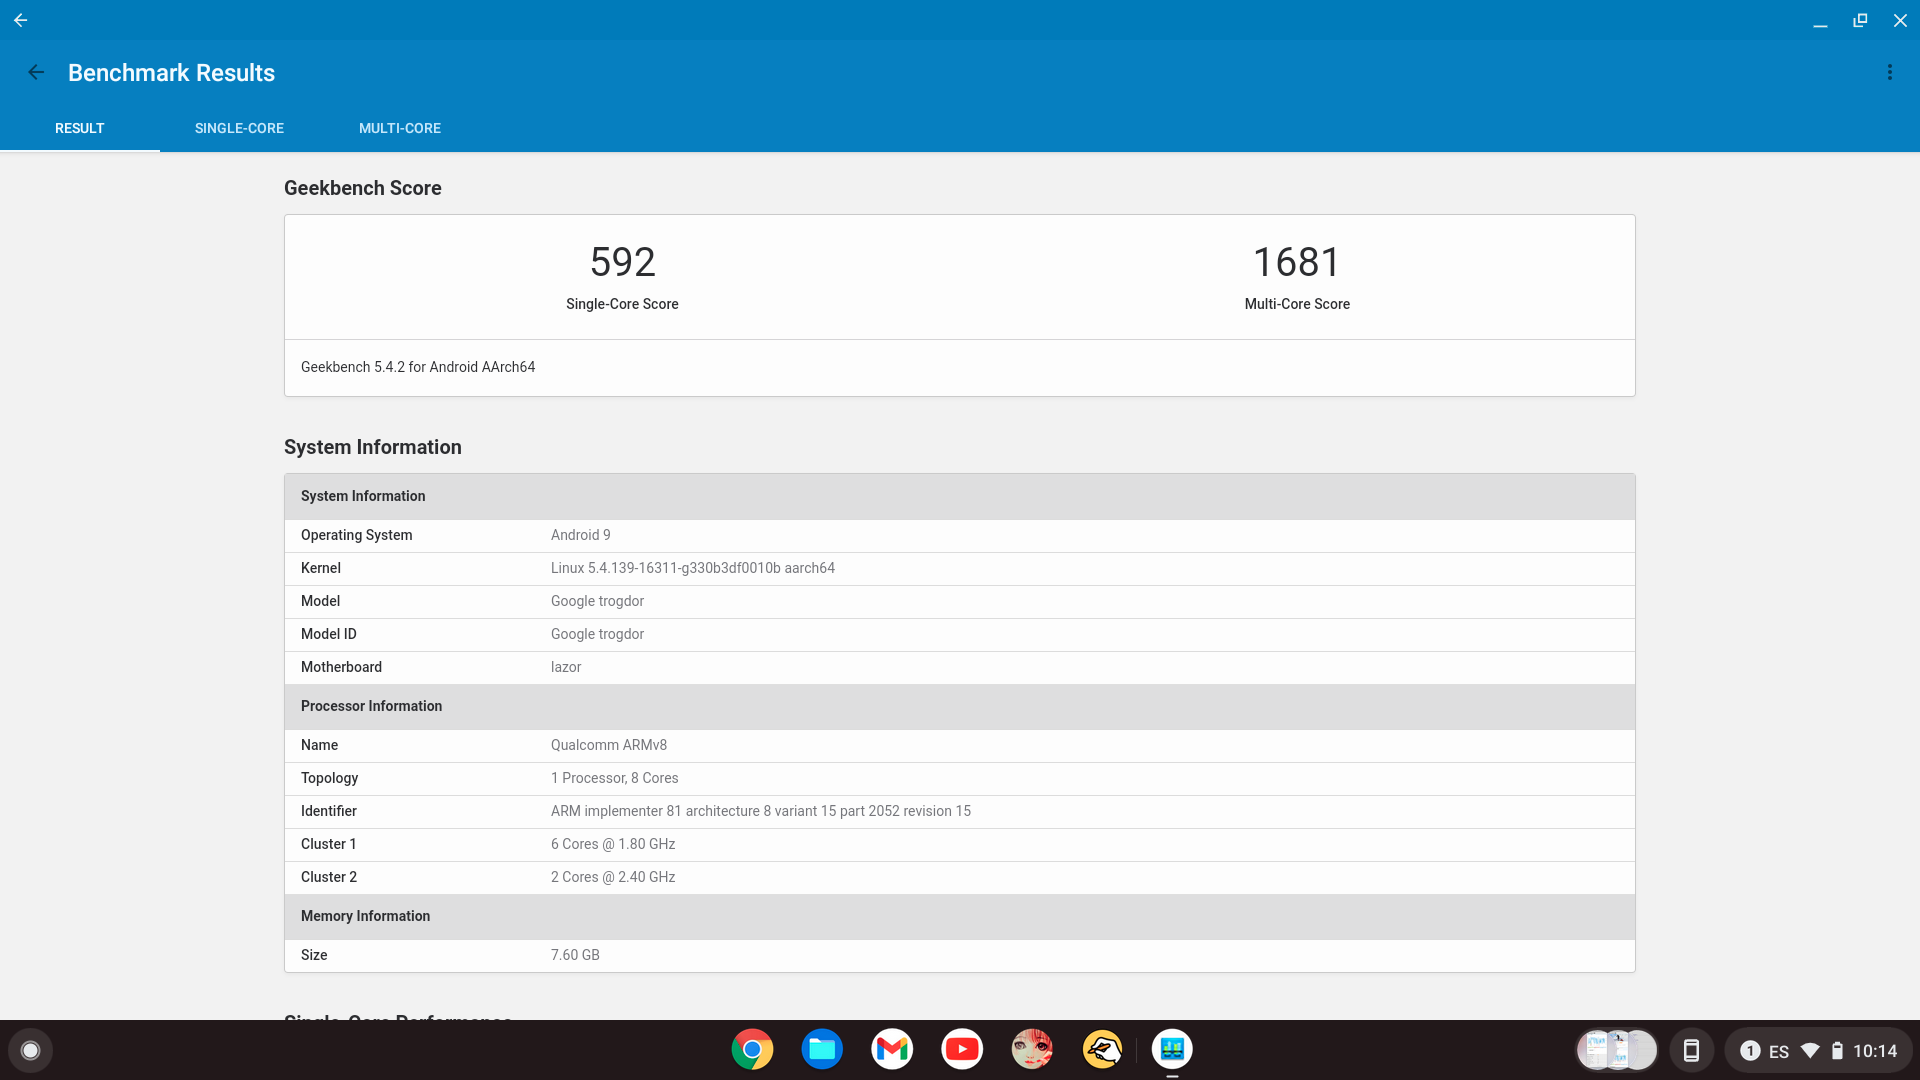Click the Cluster 2 row label
This screenshot has width=1920, height=1080.
(329, 877)
